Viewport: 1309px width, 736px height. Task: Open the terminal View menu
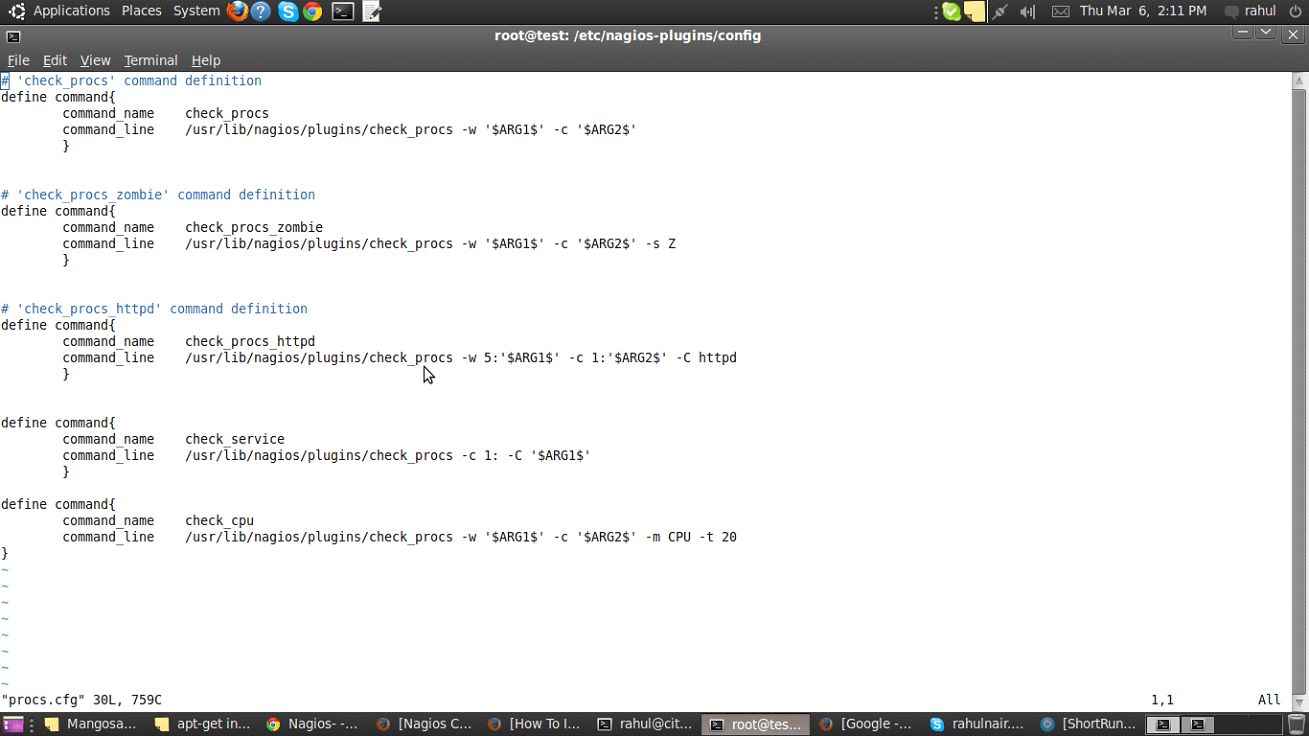tap(95, 61)
